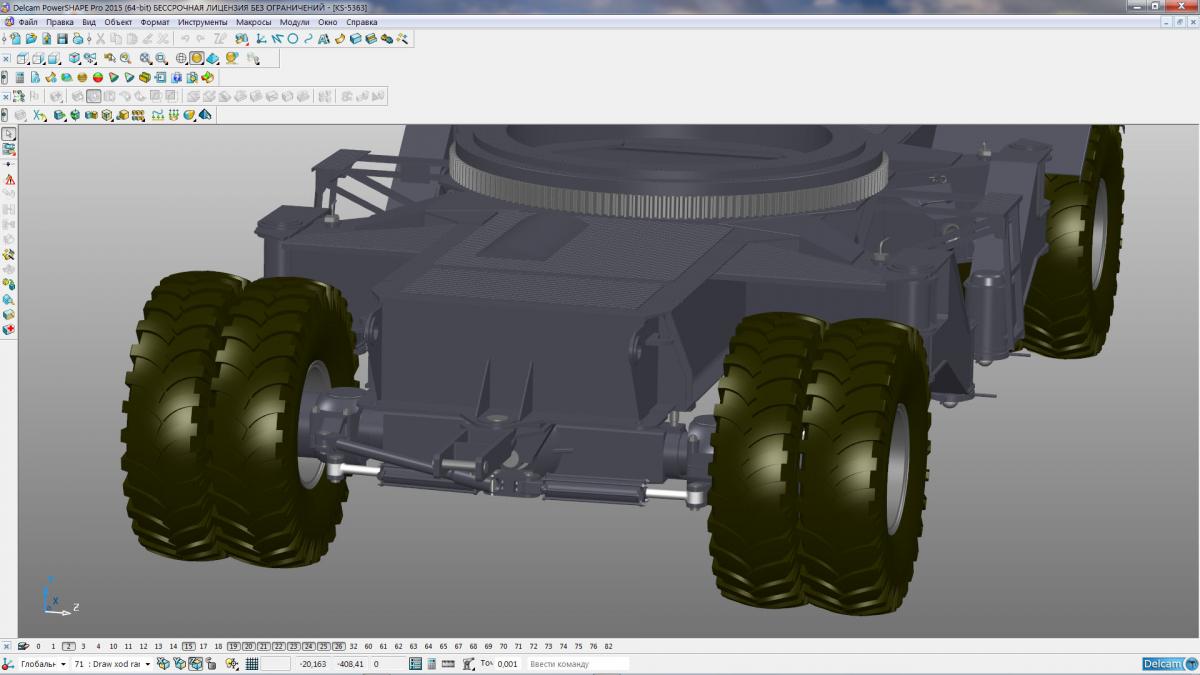Viewport: 1200px width, 675px height.
Task: Select the Workplane creation tool
Action: tap(260, 39)
